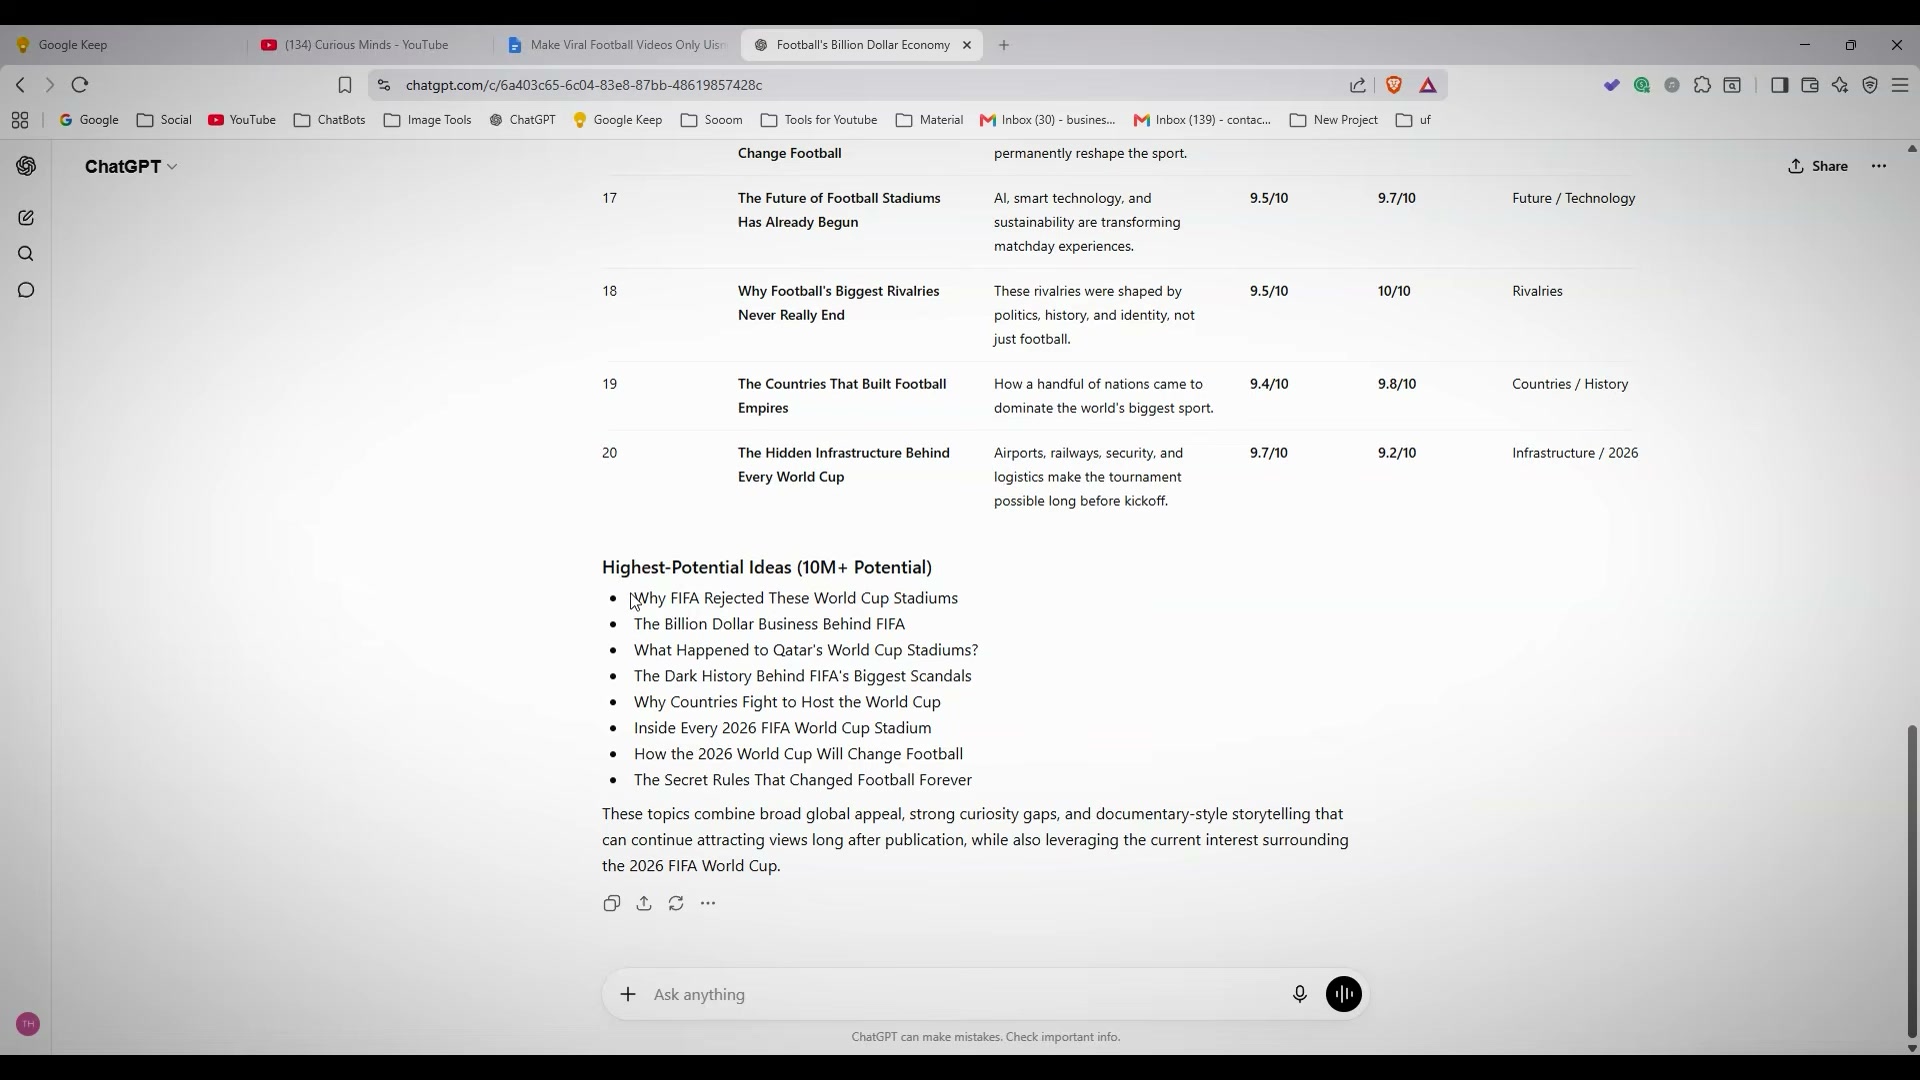This screenshot has height=1080, width=1920.
Task: Start dictation with the microphone icon
Action: coord(1299,994)
